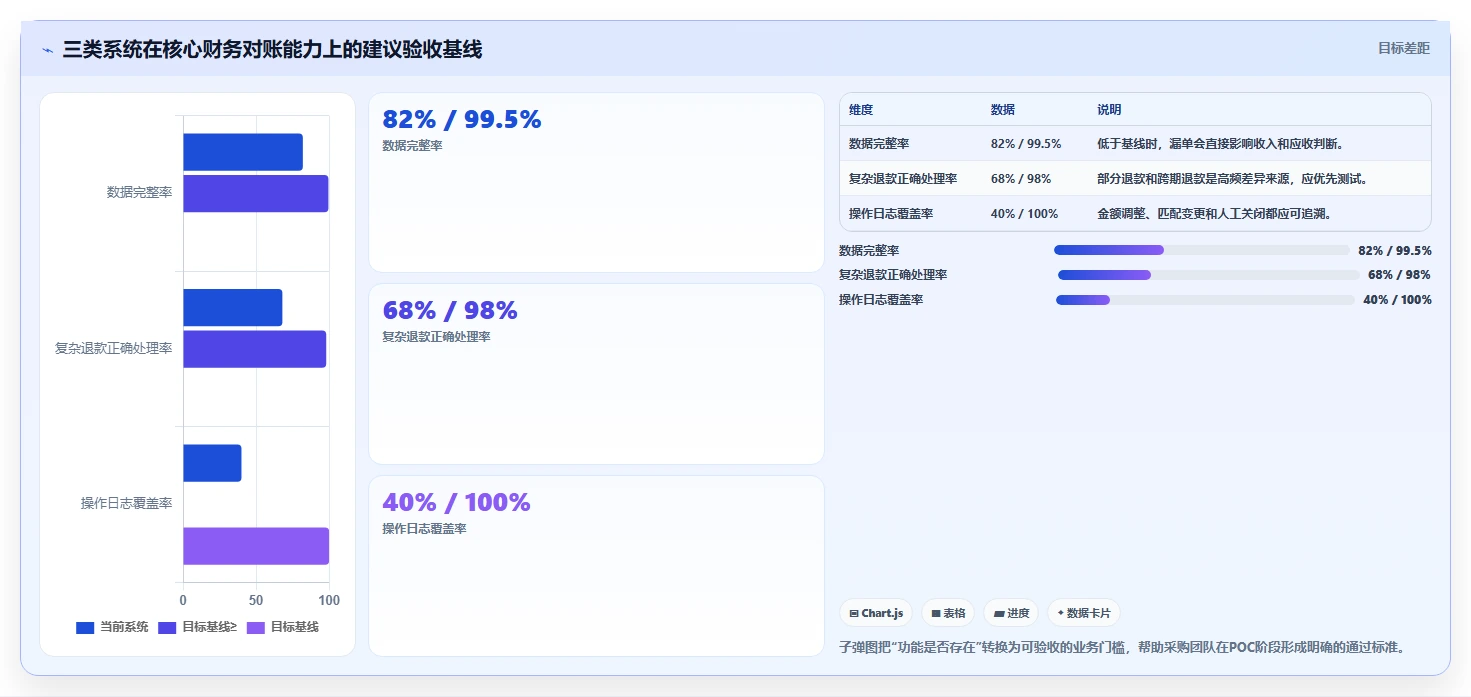Image resolution: width=1471 pixels, height=697 pixels.
Task: Click the 数据完整率 progress bar
Action: [x=1201, y=250]
